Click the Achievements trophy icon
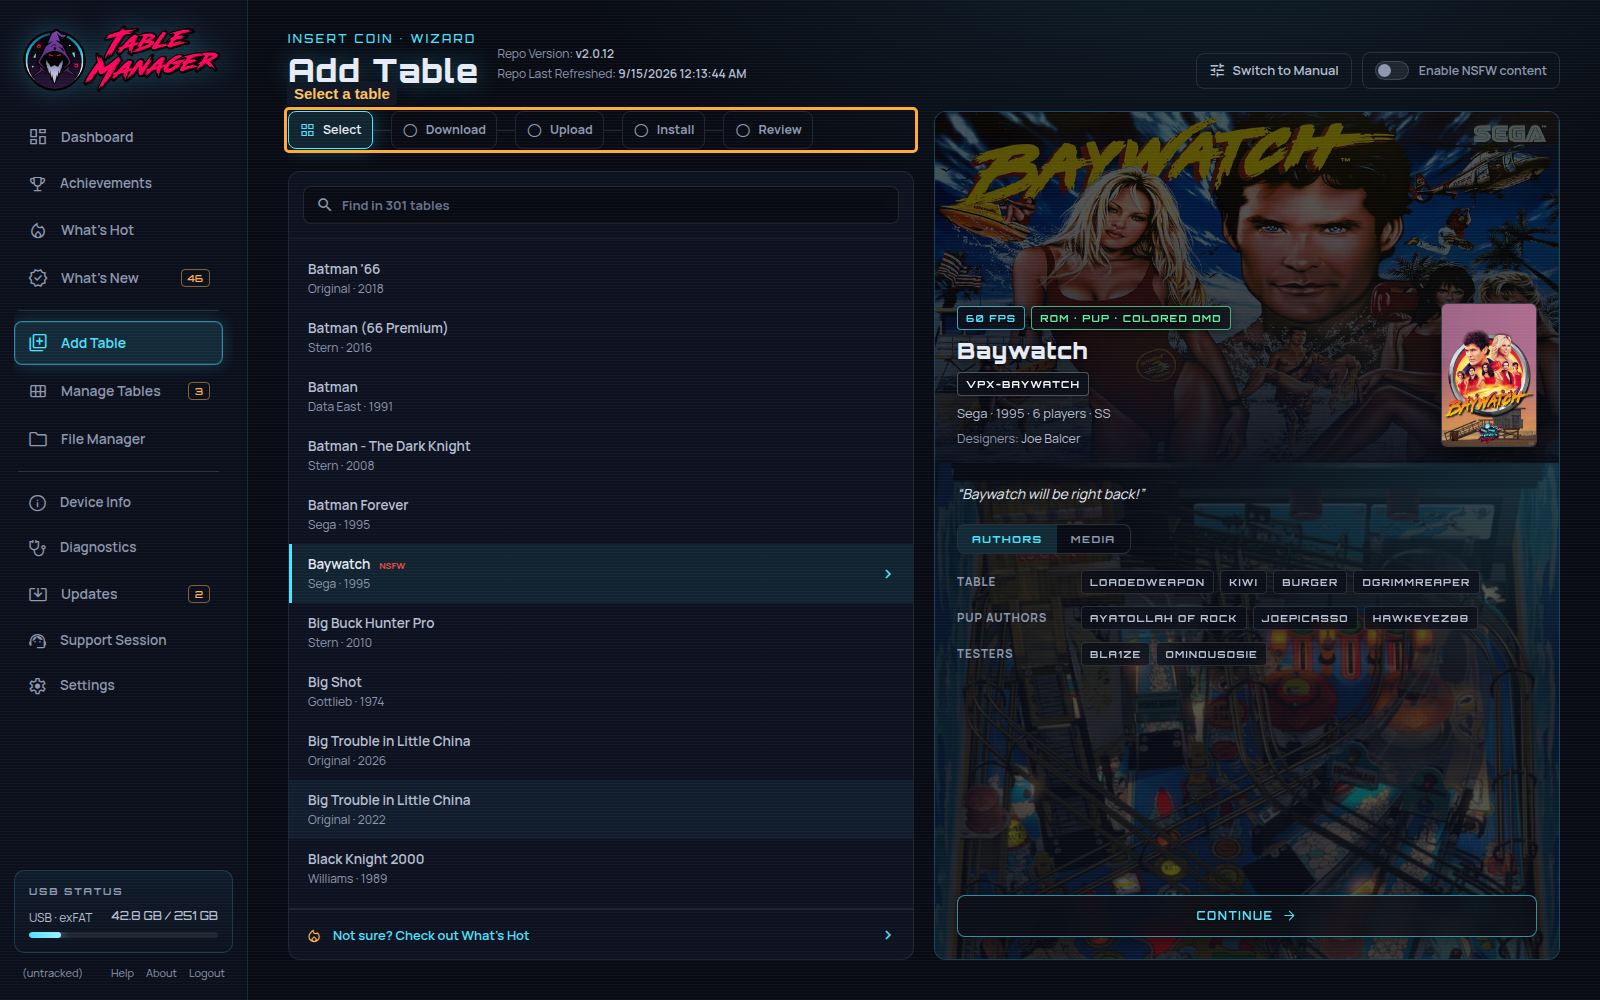 coord(38,183)
